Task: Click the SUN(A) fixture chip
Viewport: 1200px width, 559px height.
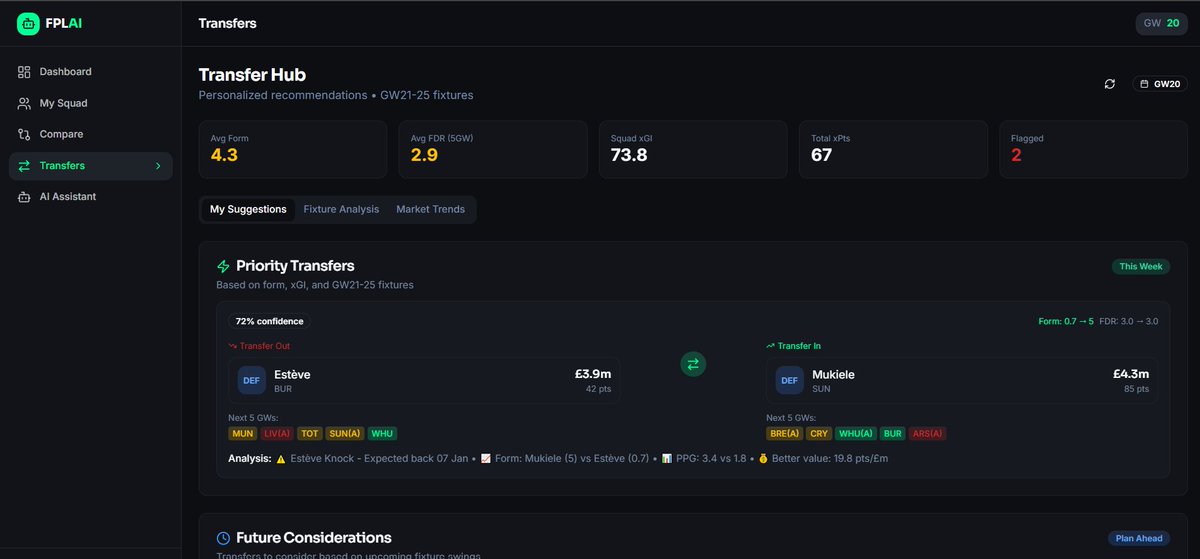Action: point(345,434)
